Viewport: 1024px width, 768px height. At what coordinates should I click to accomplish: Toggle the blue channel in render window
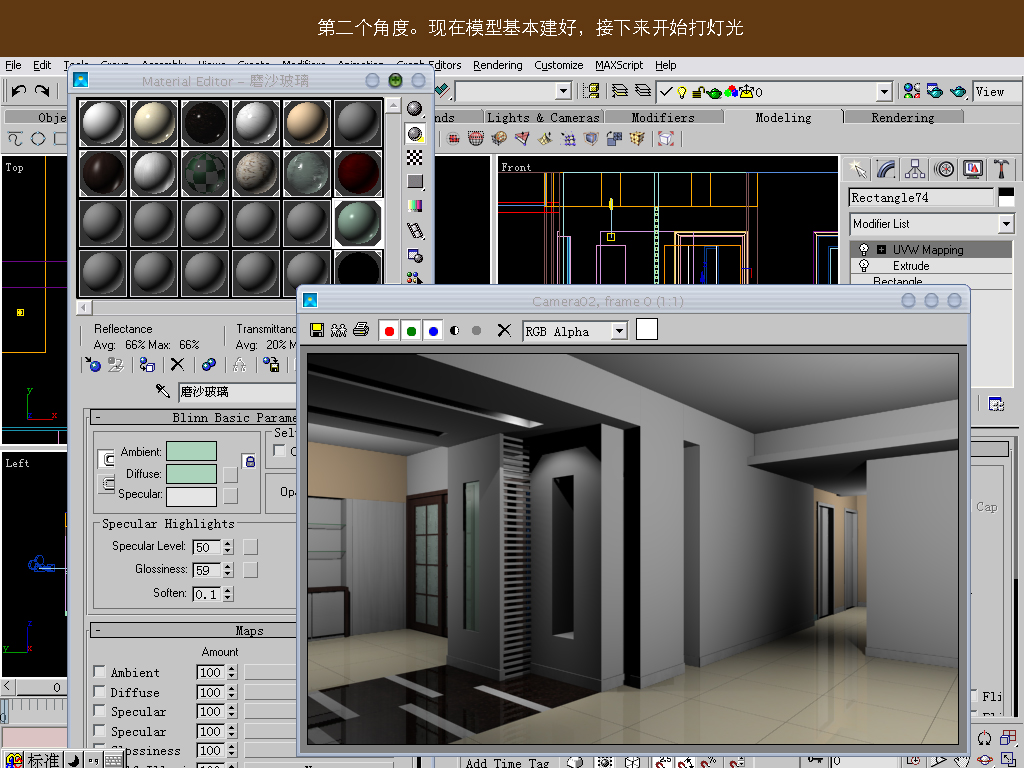pos(433,331)
